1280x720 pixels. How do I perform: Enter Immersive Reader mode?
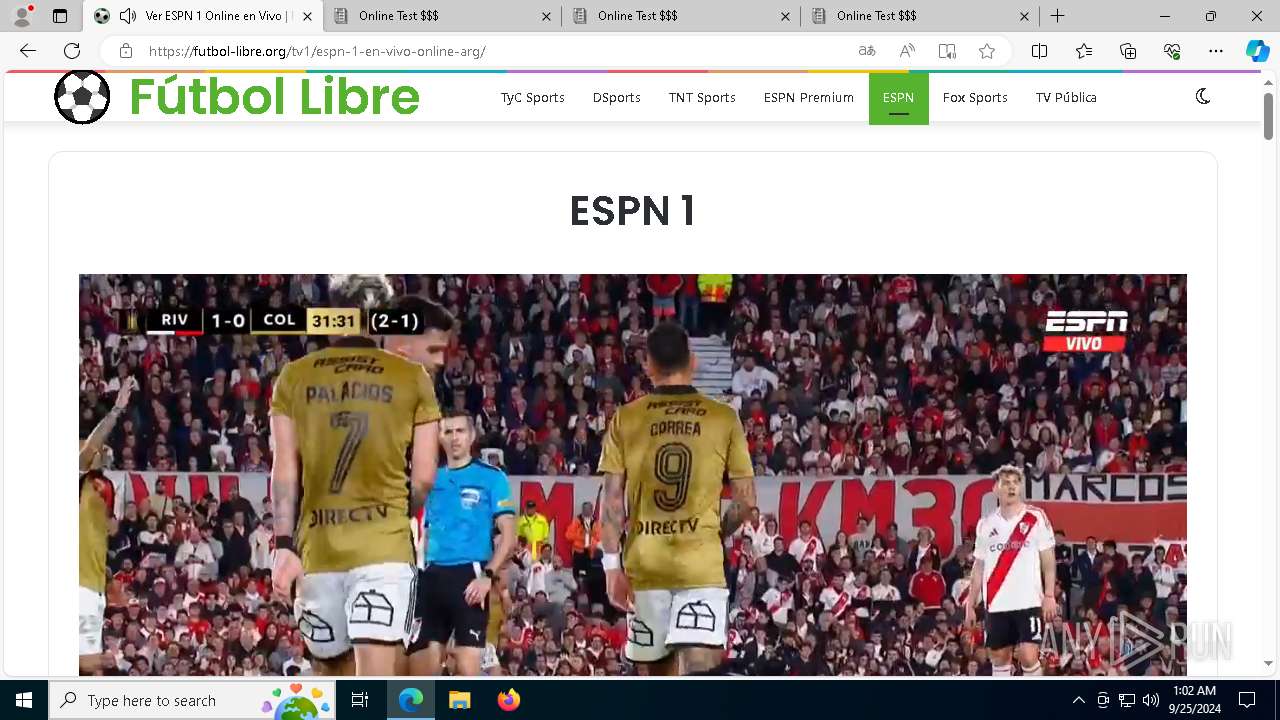tap(947, 51)
